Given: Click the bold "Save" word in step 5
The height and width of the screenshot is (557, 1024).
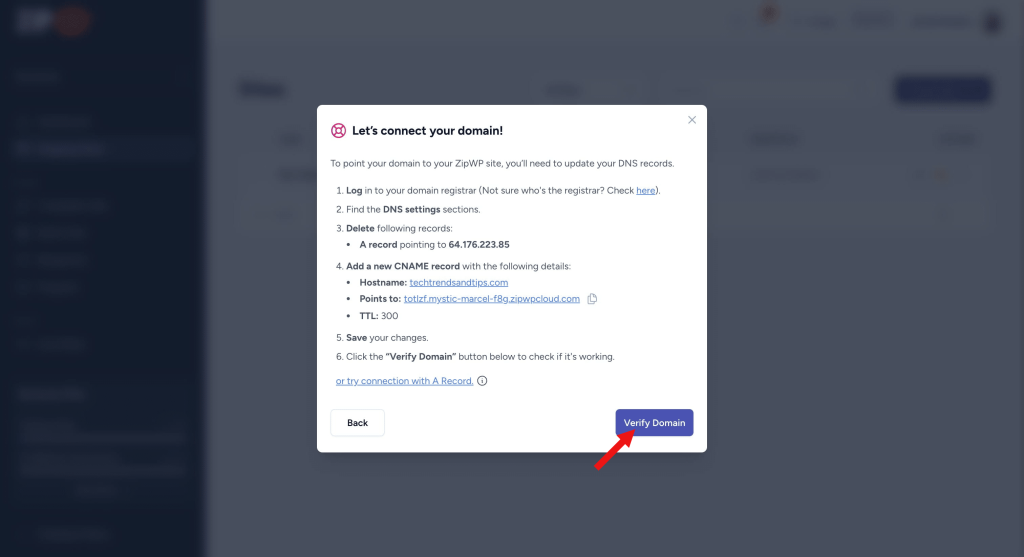Looking at the screenshot, I should pos(356,338).
